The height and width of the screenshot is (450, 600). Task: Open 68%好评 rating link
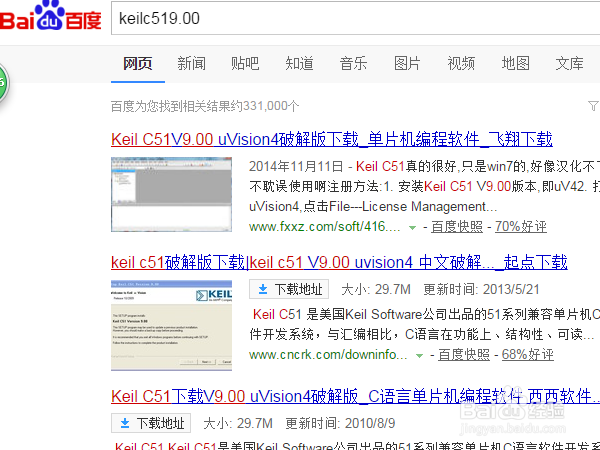(528, 355)
